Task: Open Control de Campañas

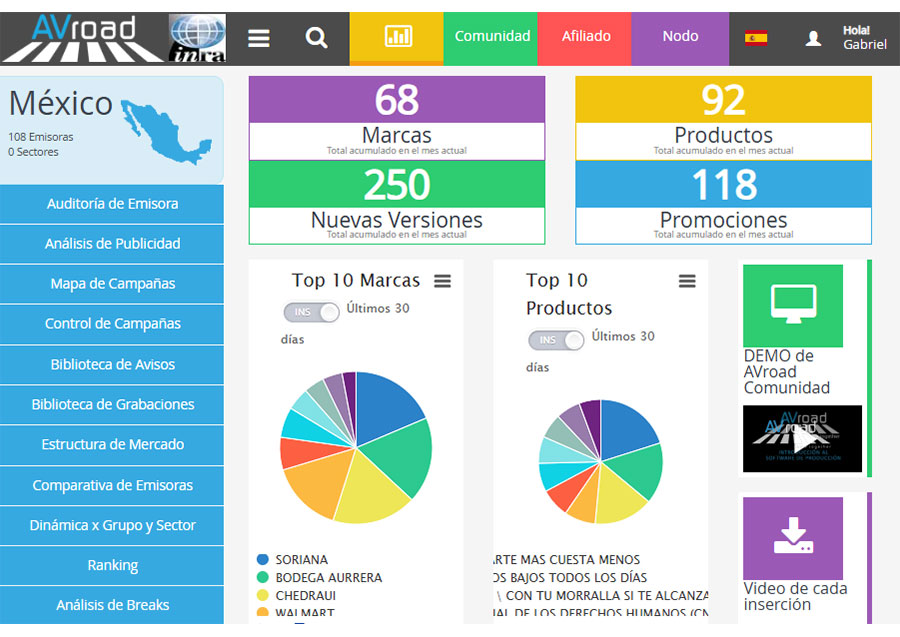Action: 112,324
